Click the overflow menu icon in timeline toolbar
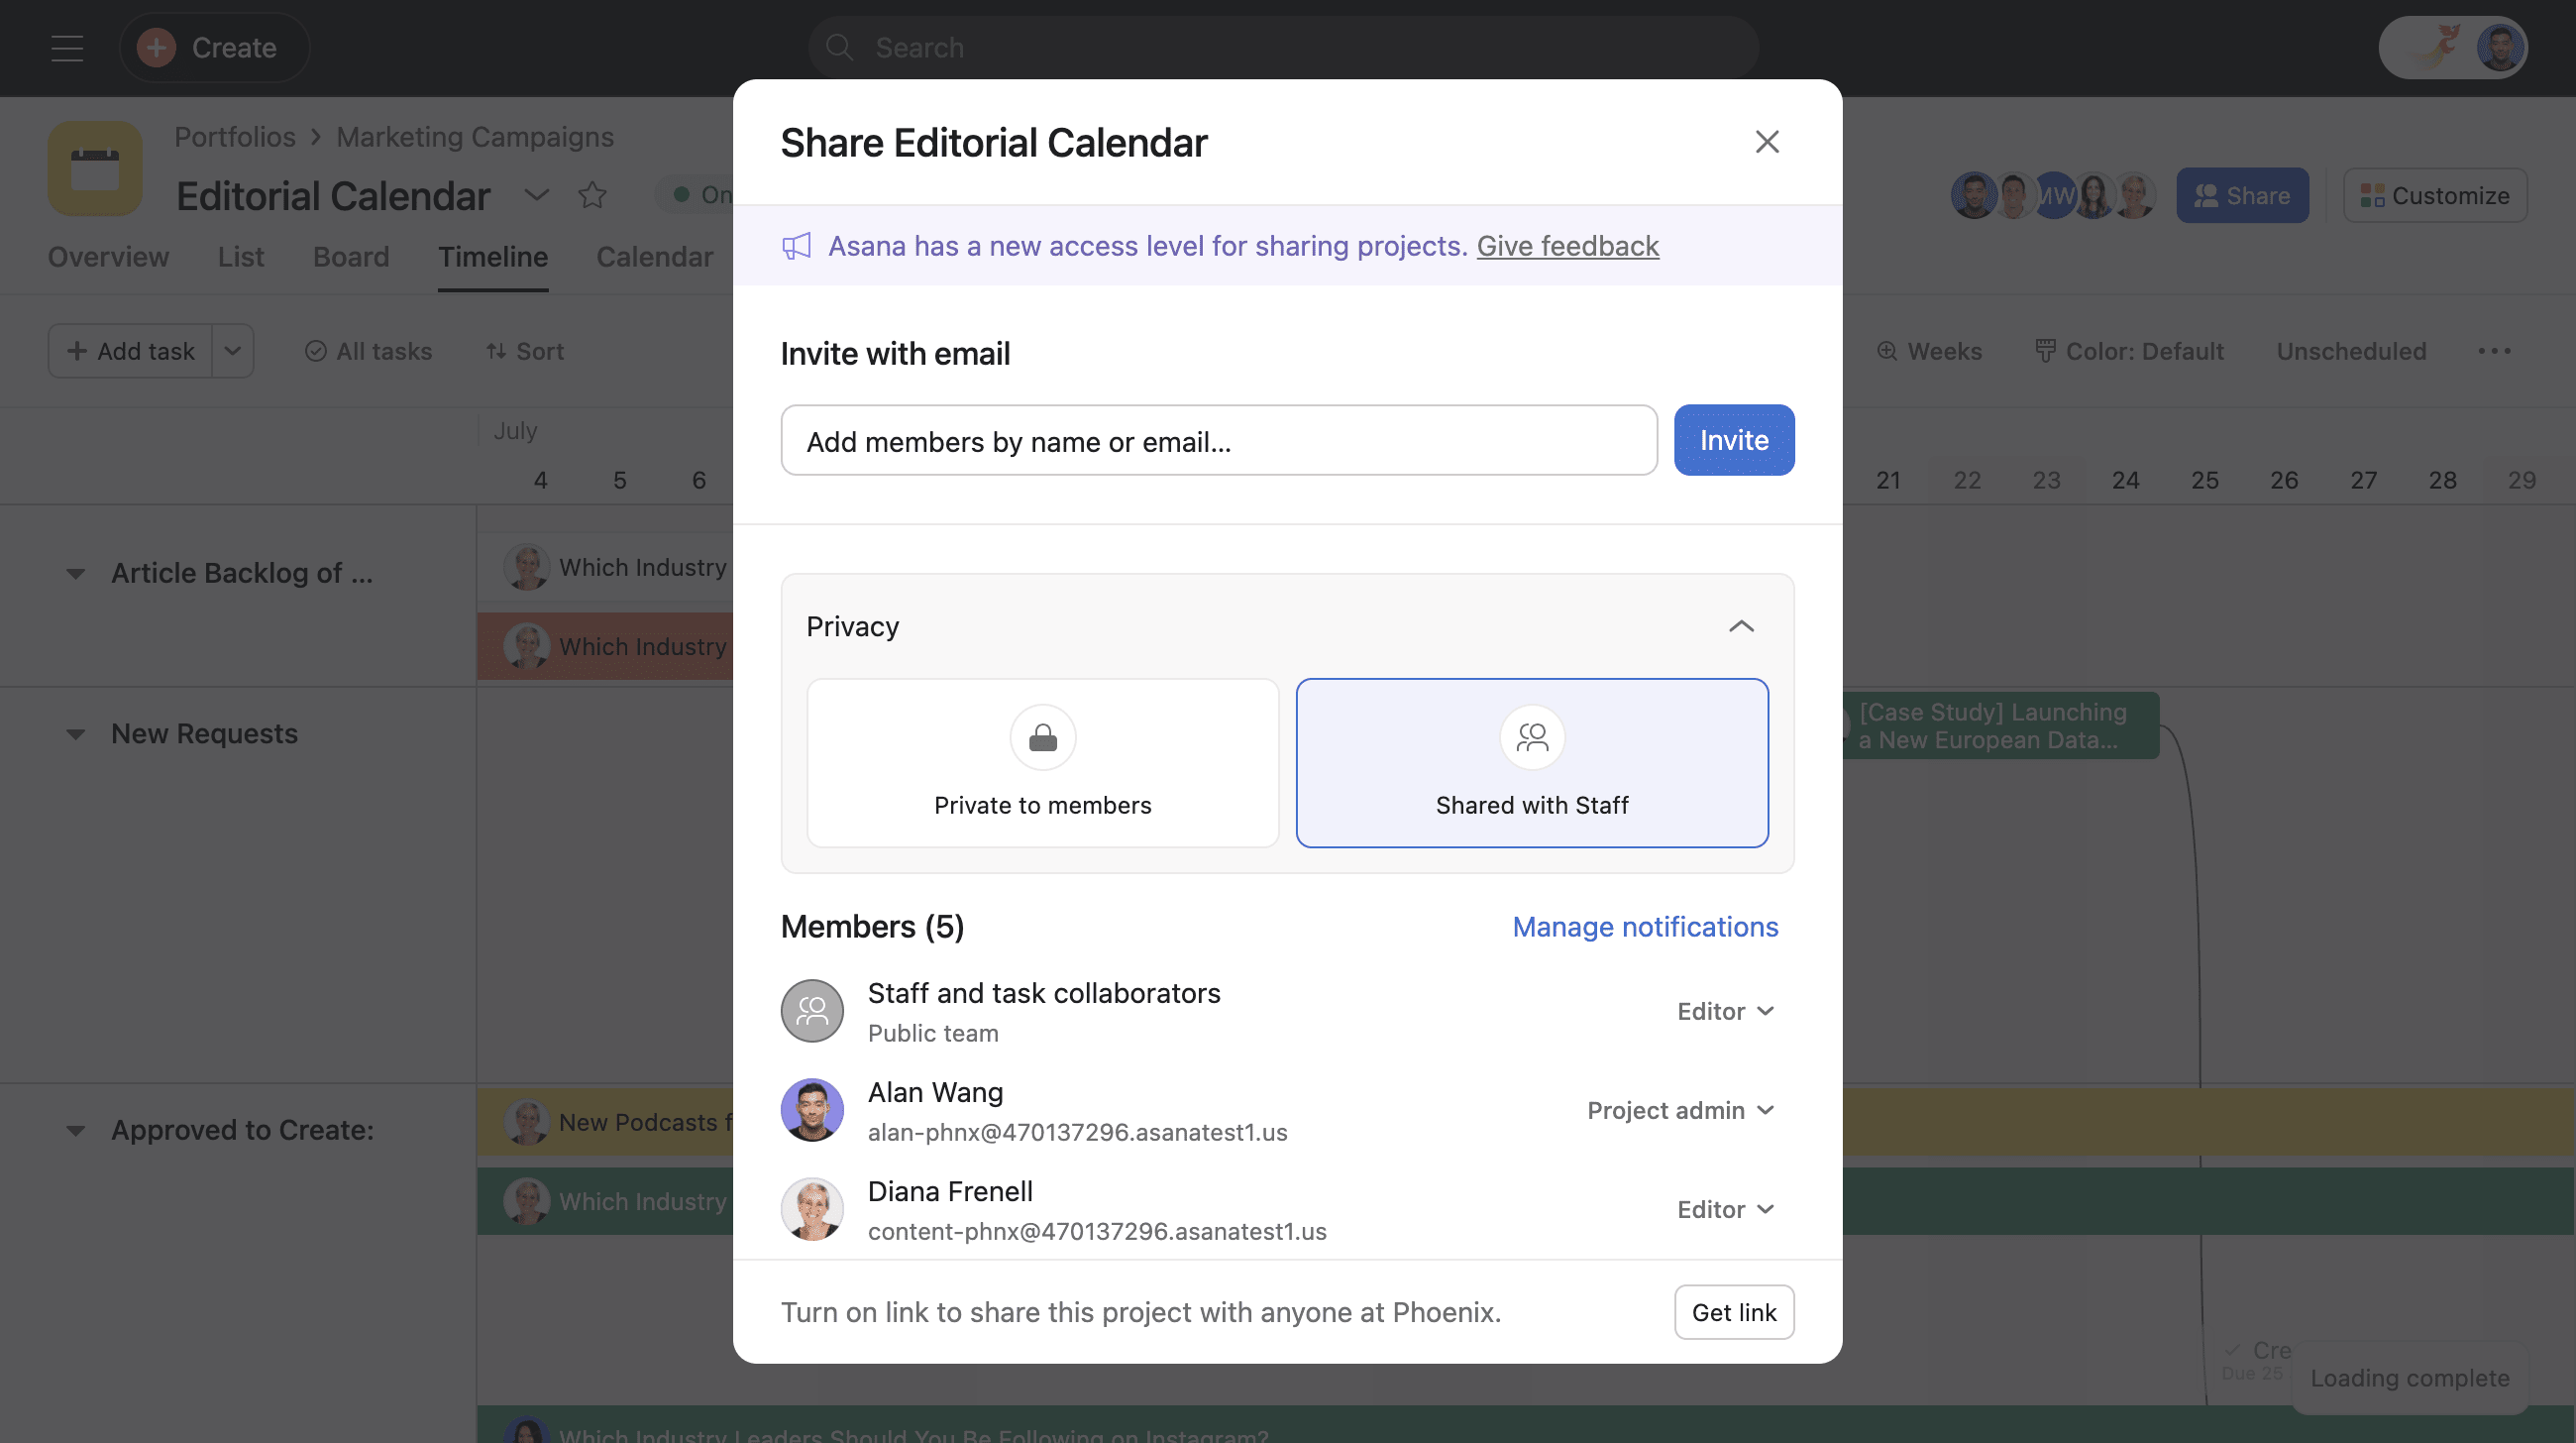The height and width of the screenshot is (1443, 2576). [2497, 349]
